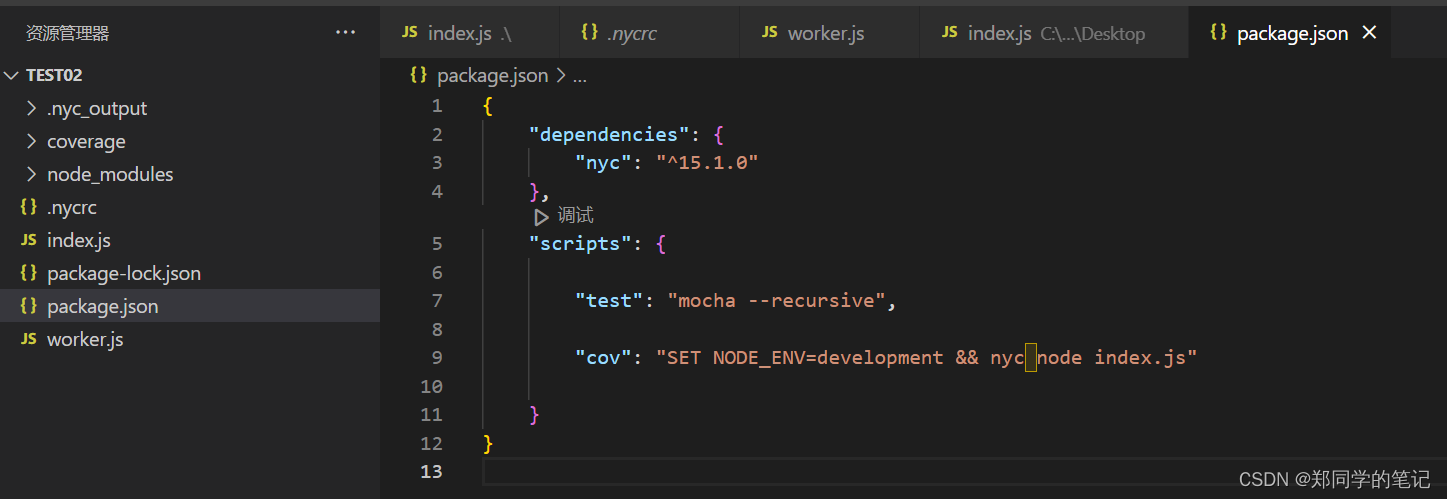Click the breadcrumb ellipsis after package.json

pyautogui.click(x=579, y=76)
